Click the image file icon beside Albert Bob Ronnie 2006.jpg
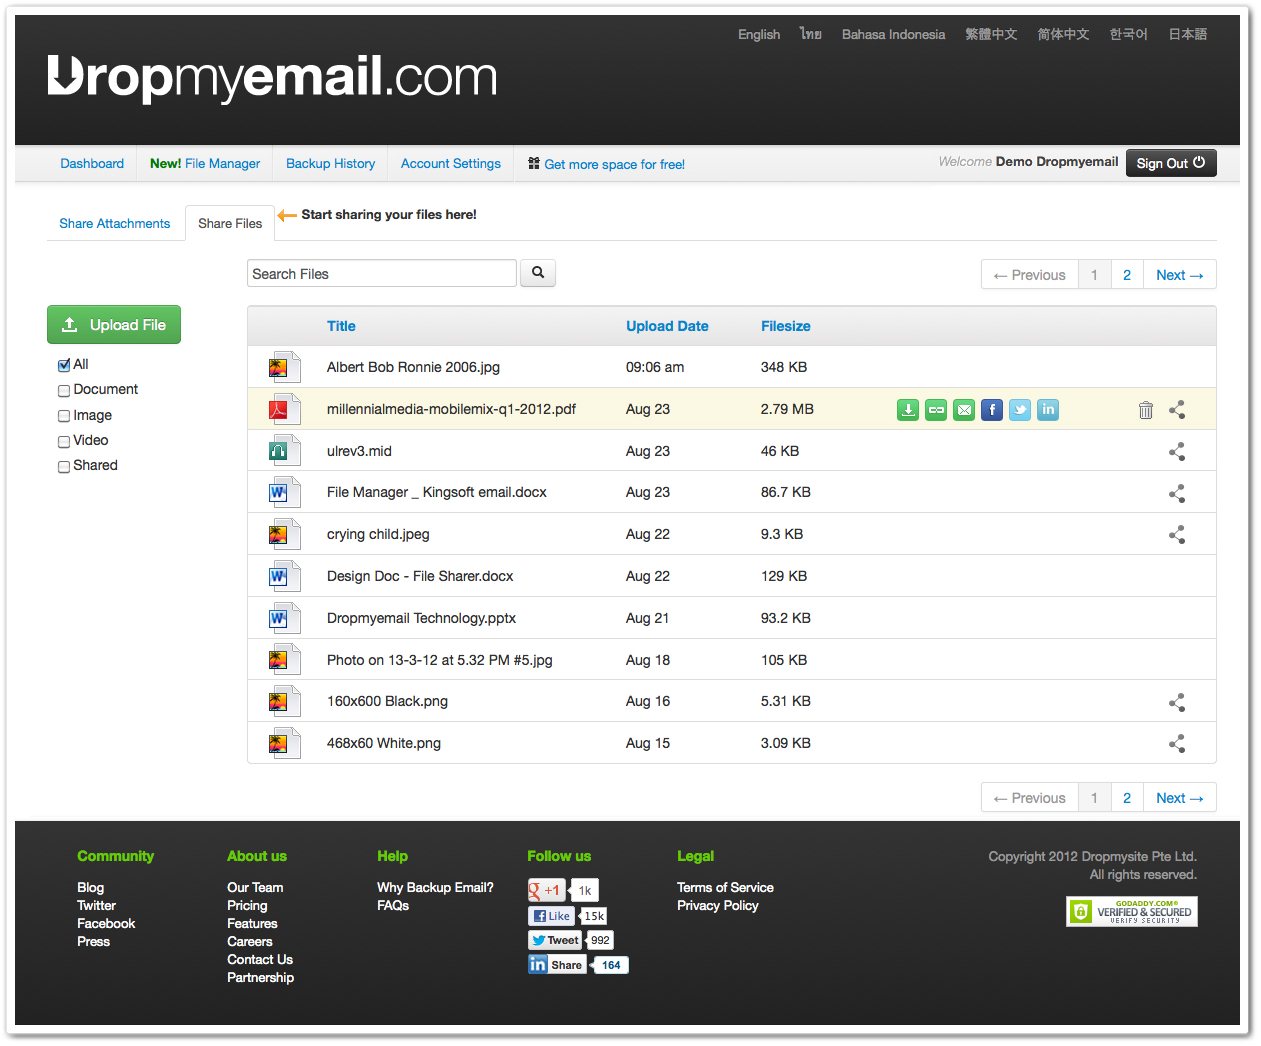The image size is (1261, 1046). tap(284, 367)
